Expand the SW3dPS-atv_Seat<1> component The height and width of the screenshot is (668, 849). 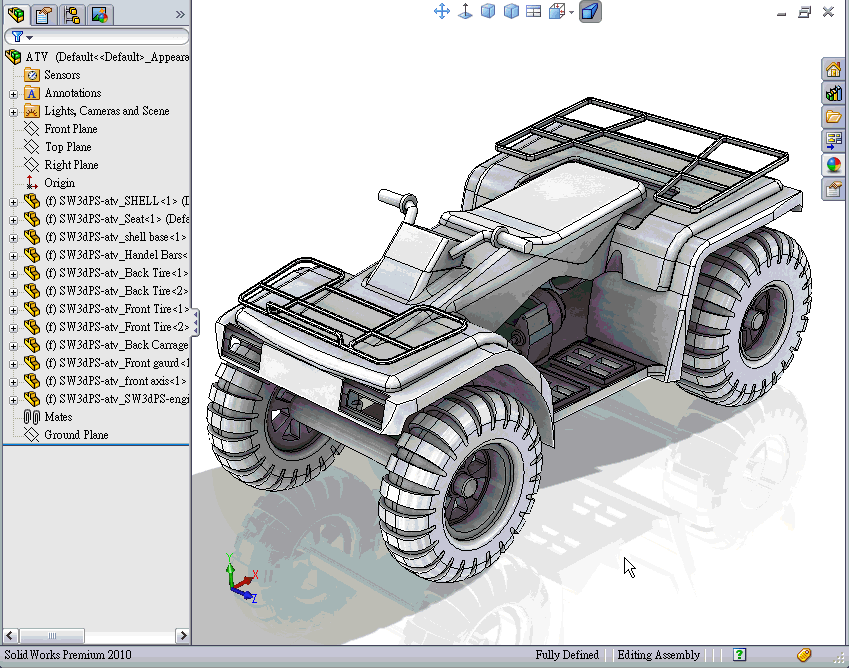[13, 220]
